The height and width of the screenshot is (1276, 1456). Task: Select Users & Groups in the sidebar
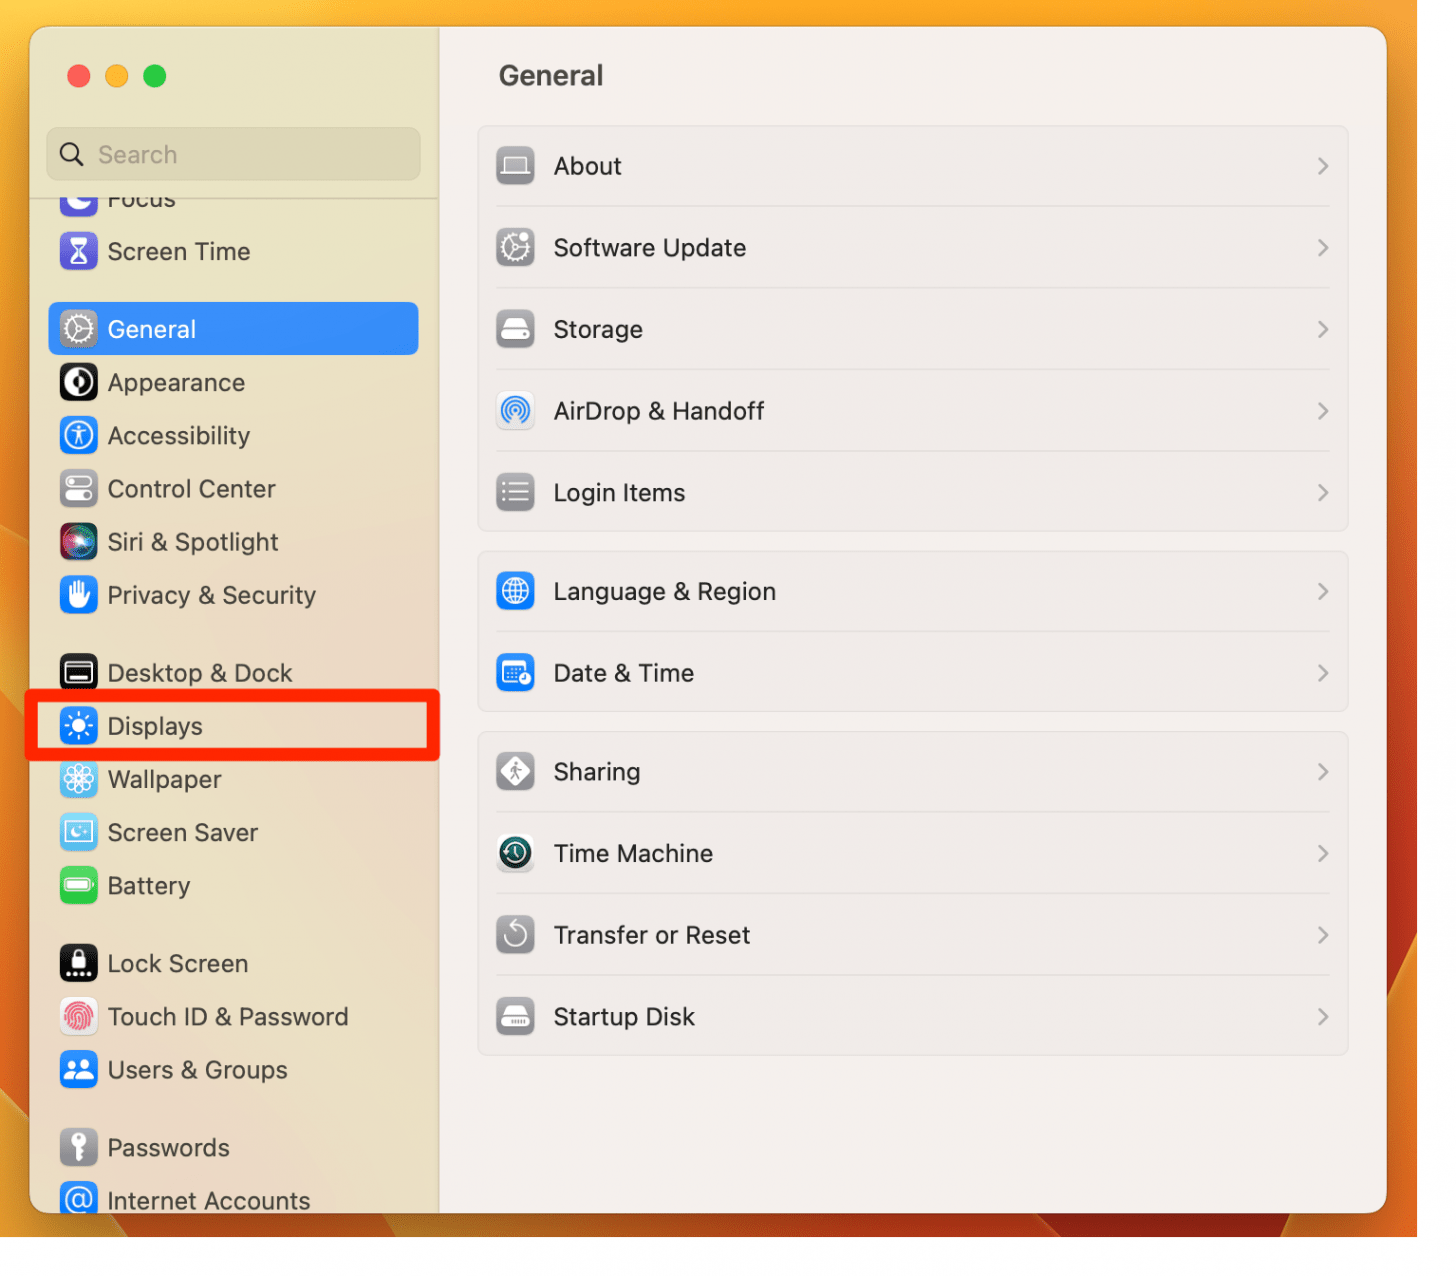tap(196, 1069)
